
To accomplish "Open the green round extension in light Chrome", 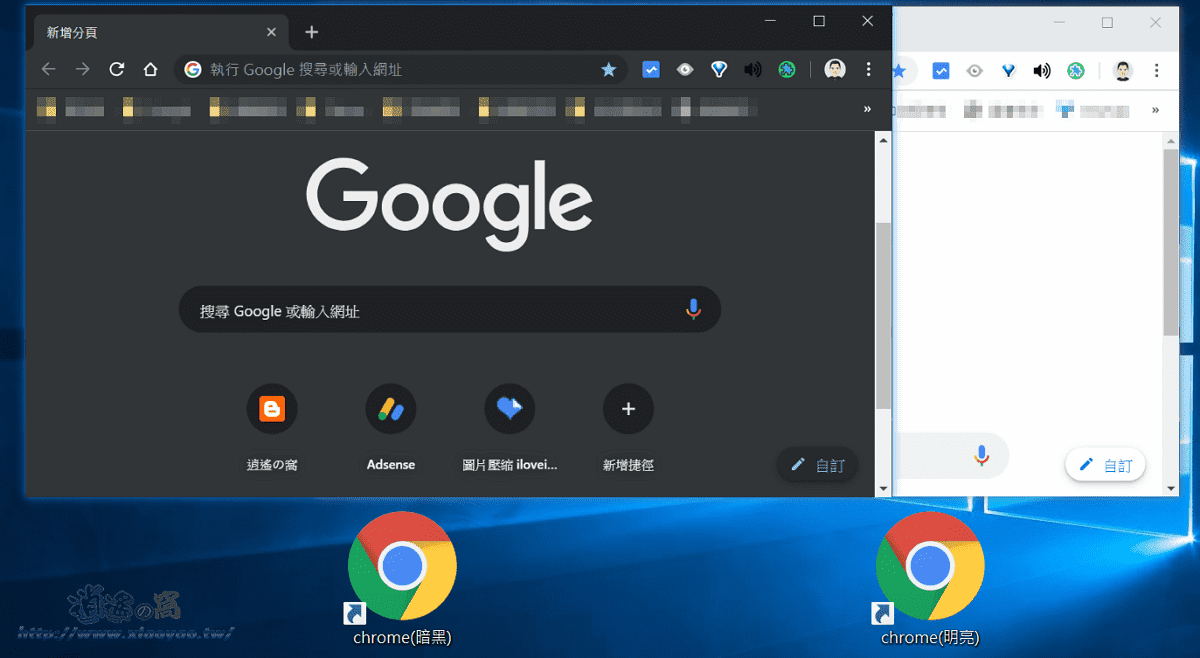I will point(1076,71).
